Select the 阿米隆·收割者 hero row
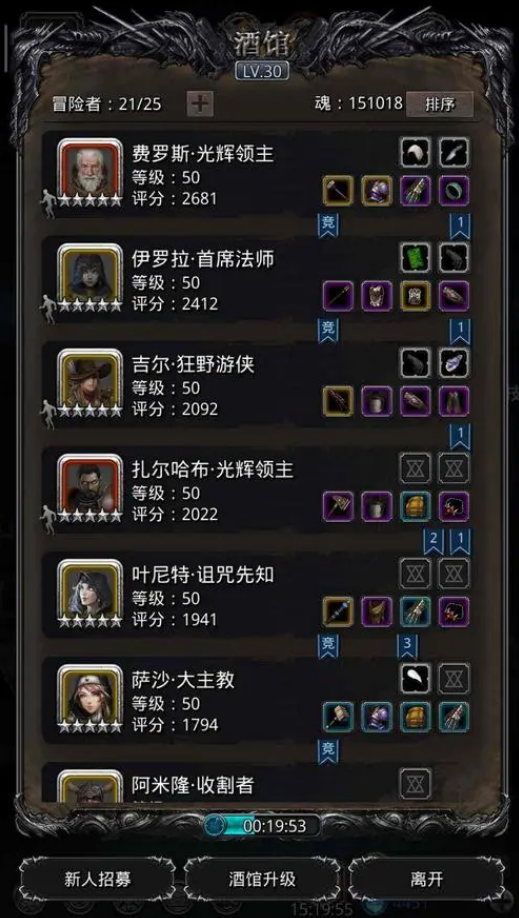Viewport: 519px width, 918px height. [x=258, y=783]
